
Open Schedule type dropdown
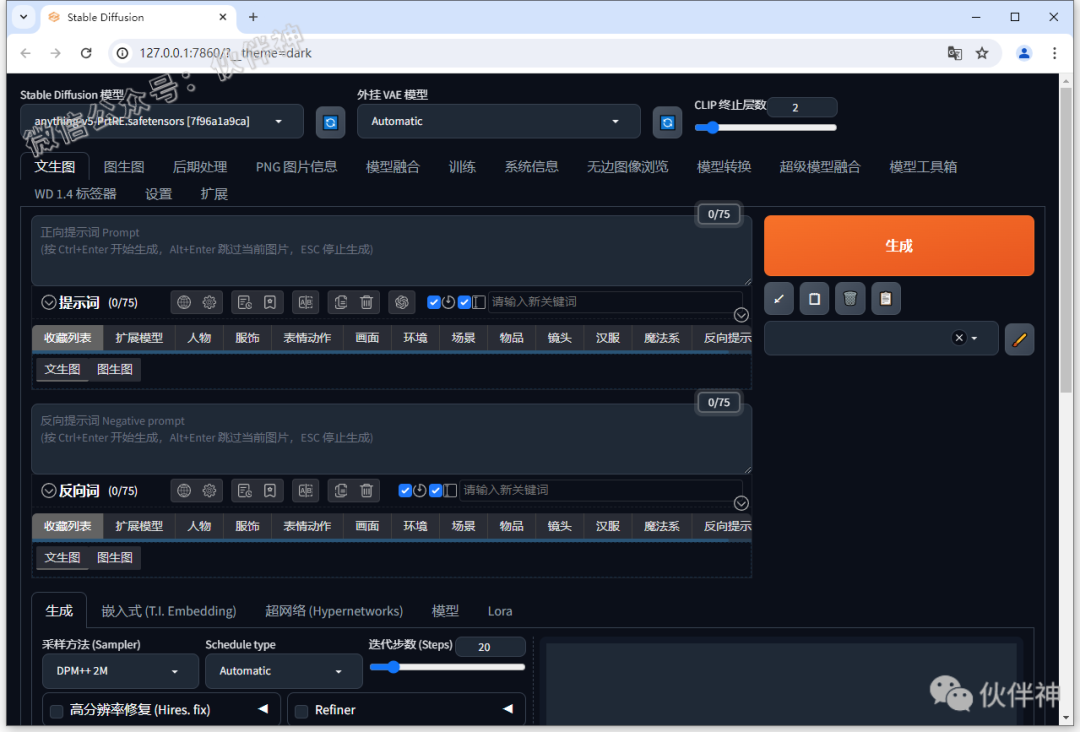tap(283, 671)
